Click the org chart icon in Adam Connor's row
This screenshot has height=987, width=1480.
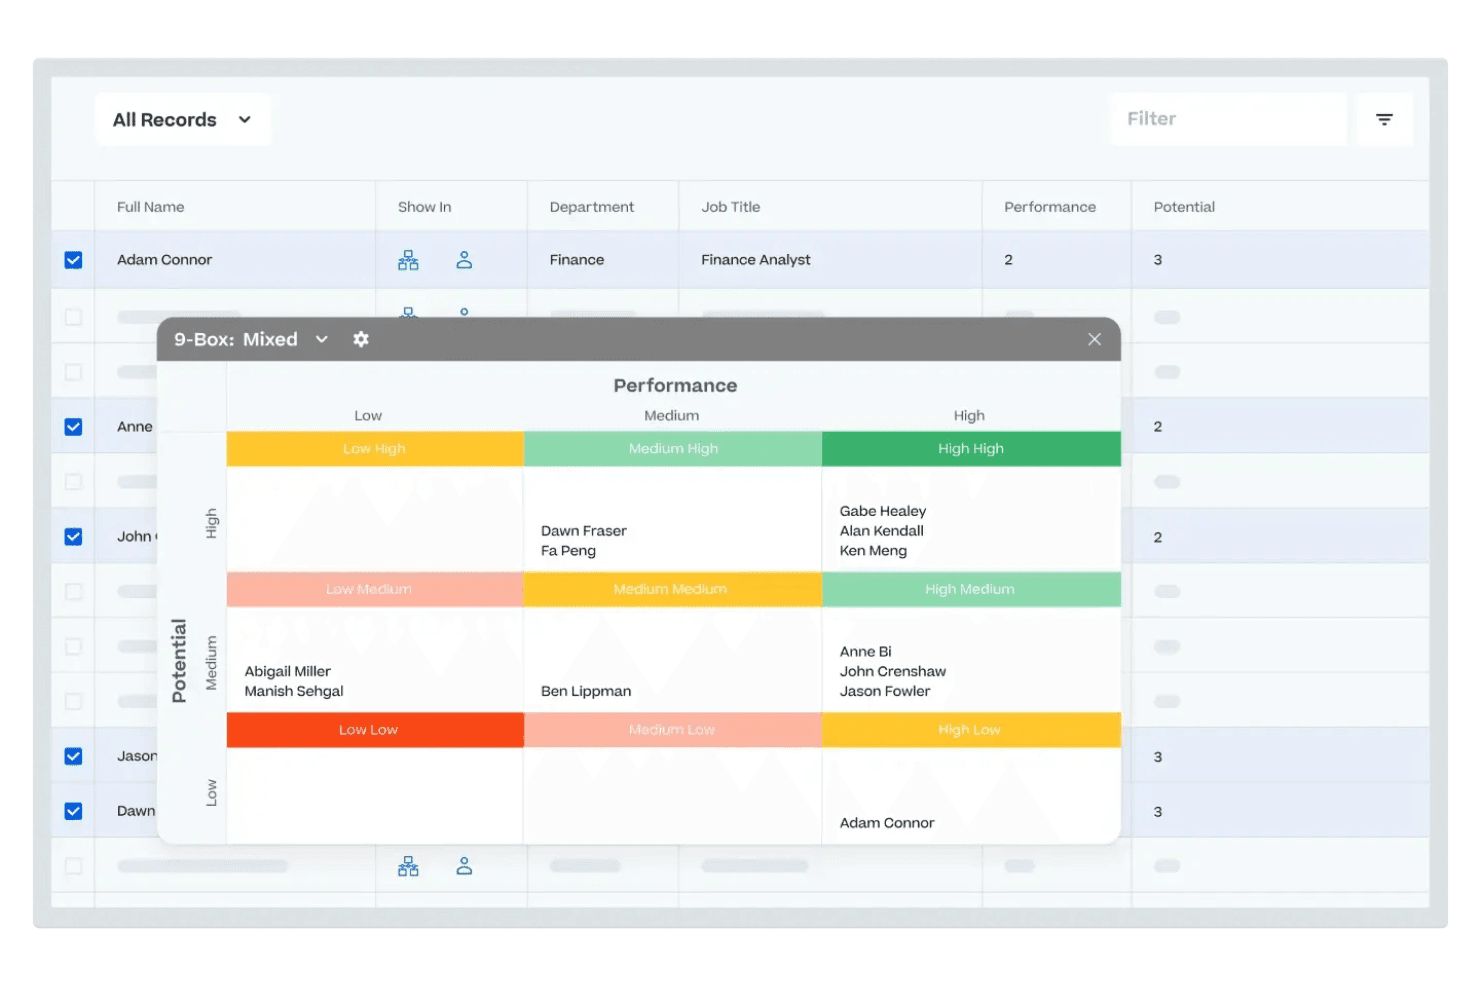[408, 260]
